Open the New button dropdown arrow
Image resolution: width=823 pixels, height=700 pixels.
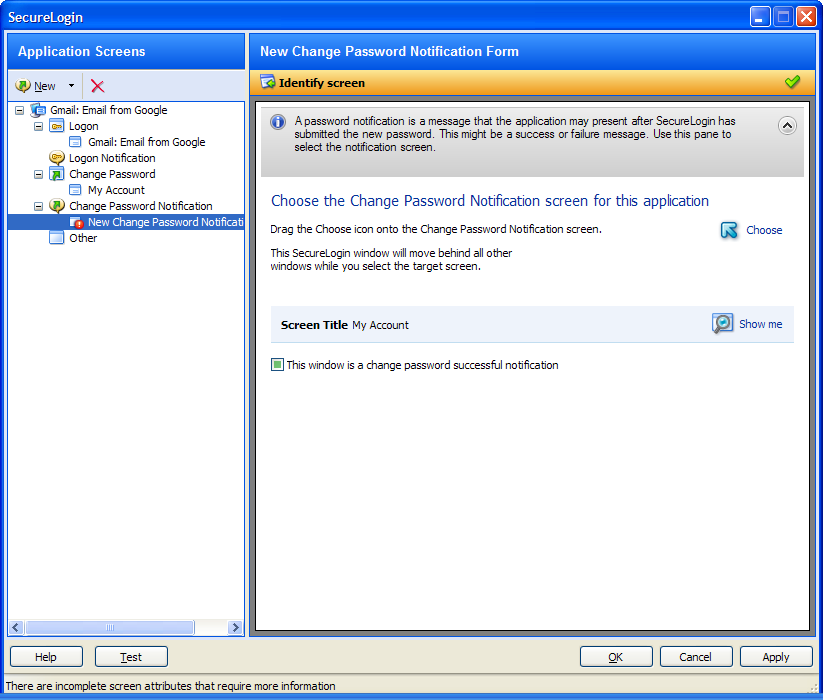[71, 86]
